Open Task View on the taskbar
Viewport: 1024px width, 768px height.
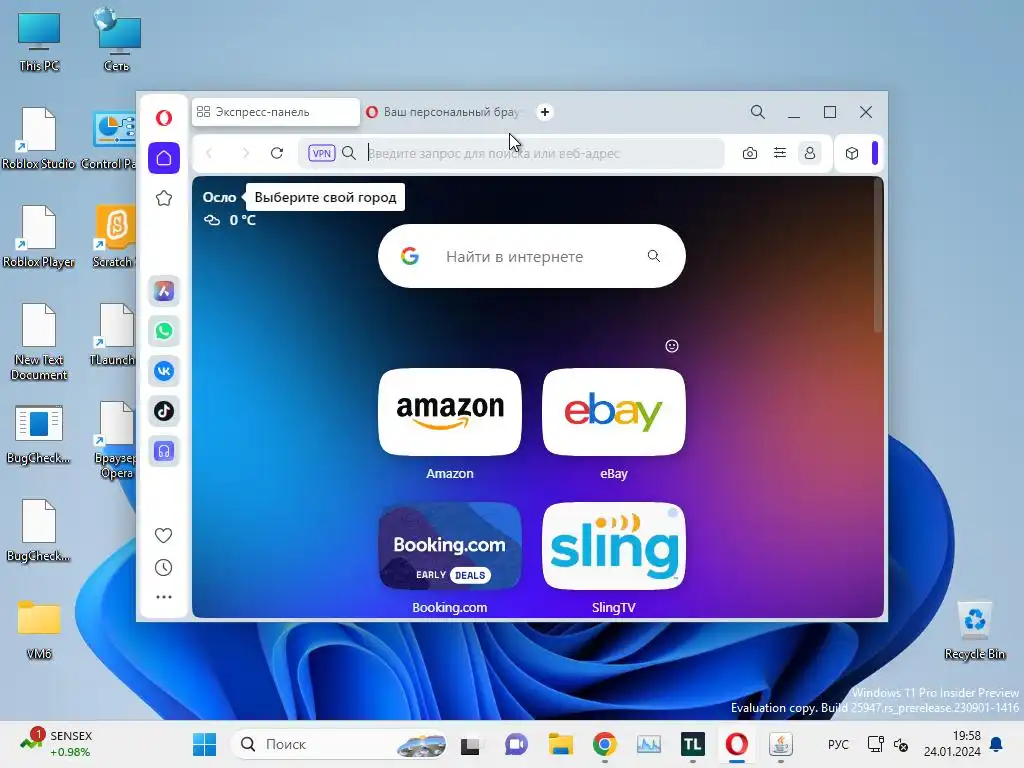470,744
